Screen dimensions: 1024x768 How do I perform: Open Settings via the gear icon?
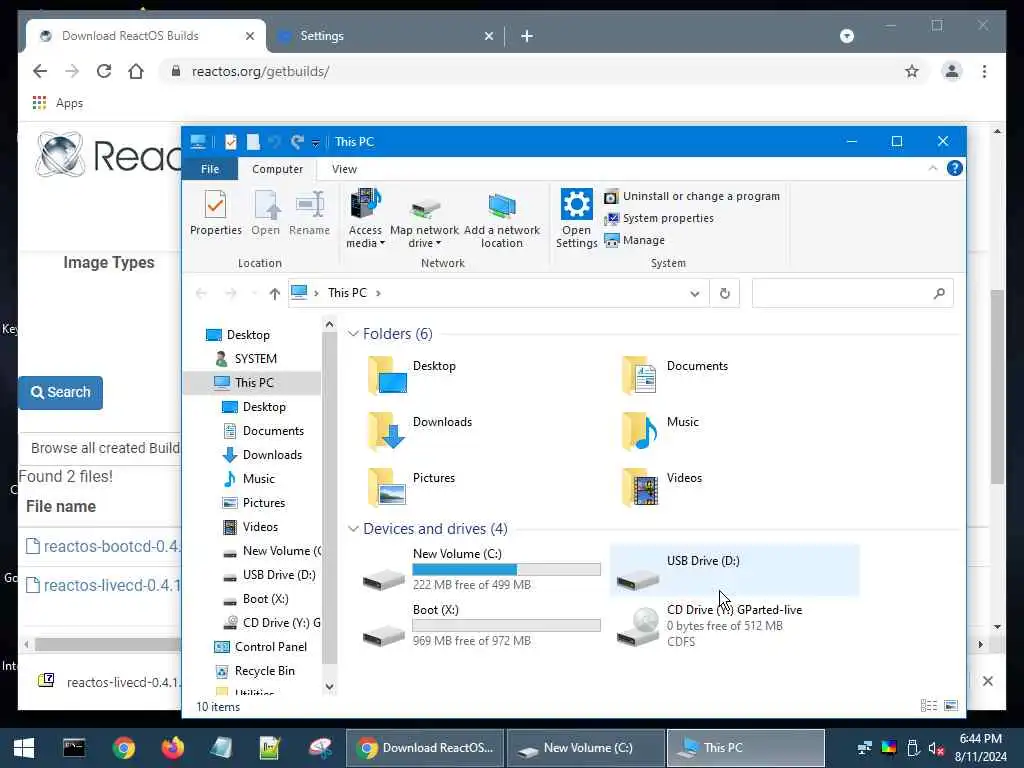pos(576,218)
